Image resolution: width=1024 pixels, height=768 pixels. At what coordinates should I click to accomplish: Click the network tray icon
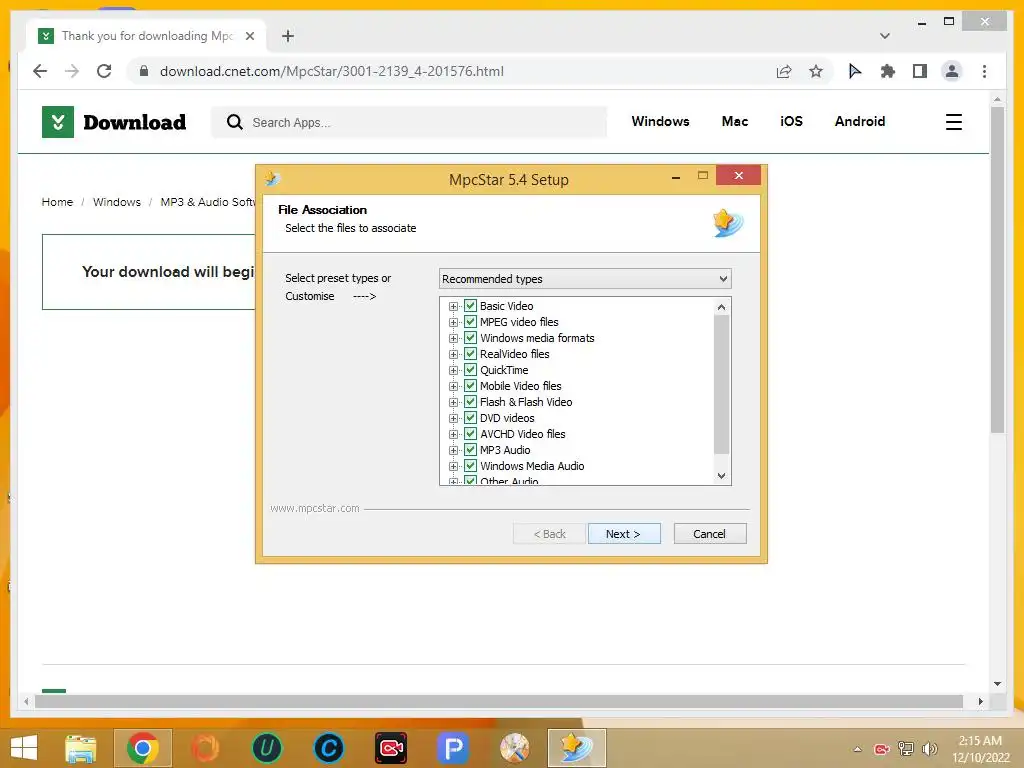tap(906, 748)
